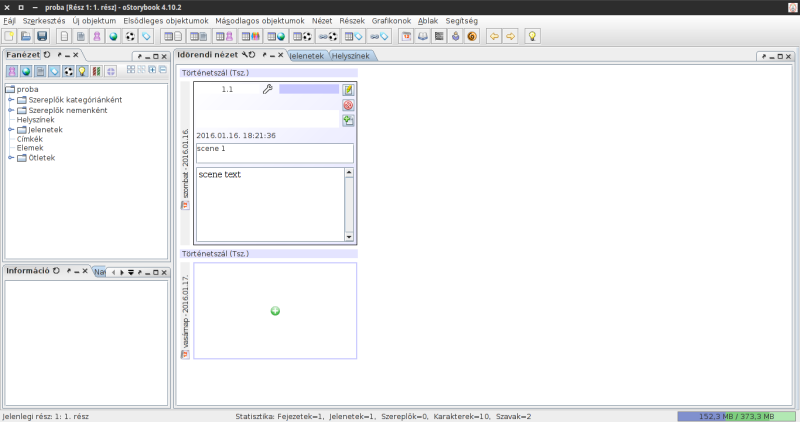Screen dimensions: 800x422
Task: Open a file with the folder toolbar icon
Action: 26,36
